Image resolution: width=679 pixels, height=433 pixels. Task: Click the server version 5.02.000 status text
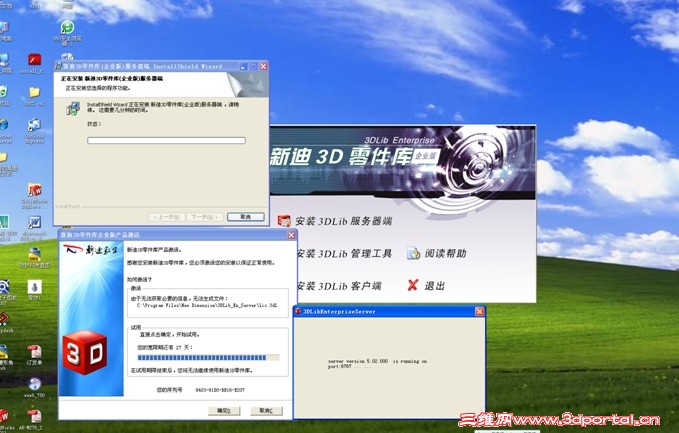point(377,364)
